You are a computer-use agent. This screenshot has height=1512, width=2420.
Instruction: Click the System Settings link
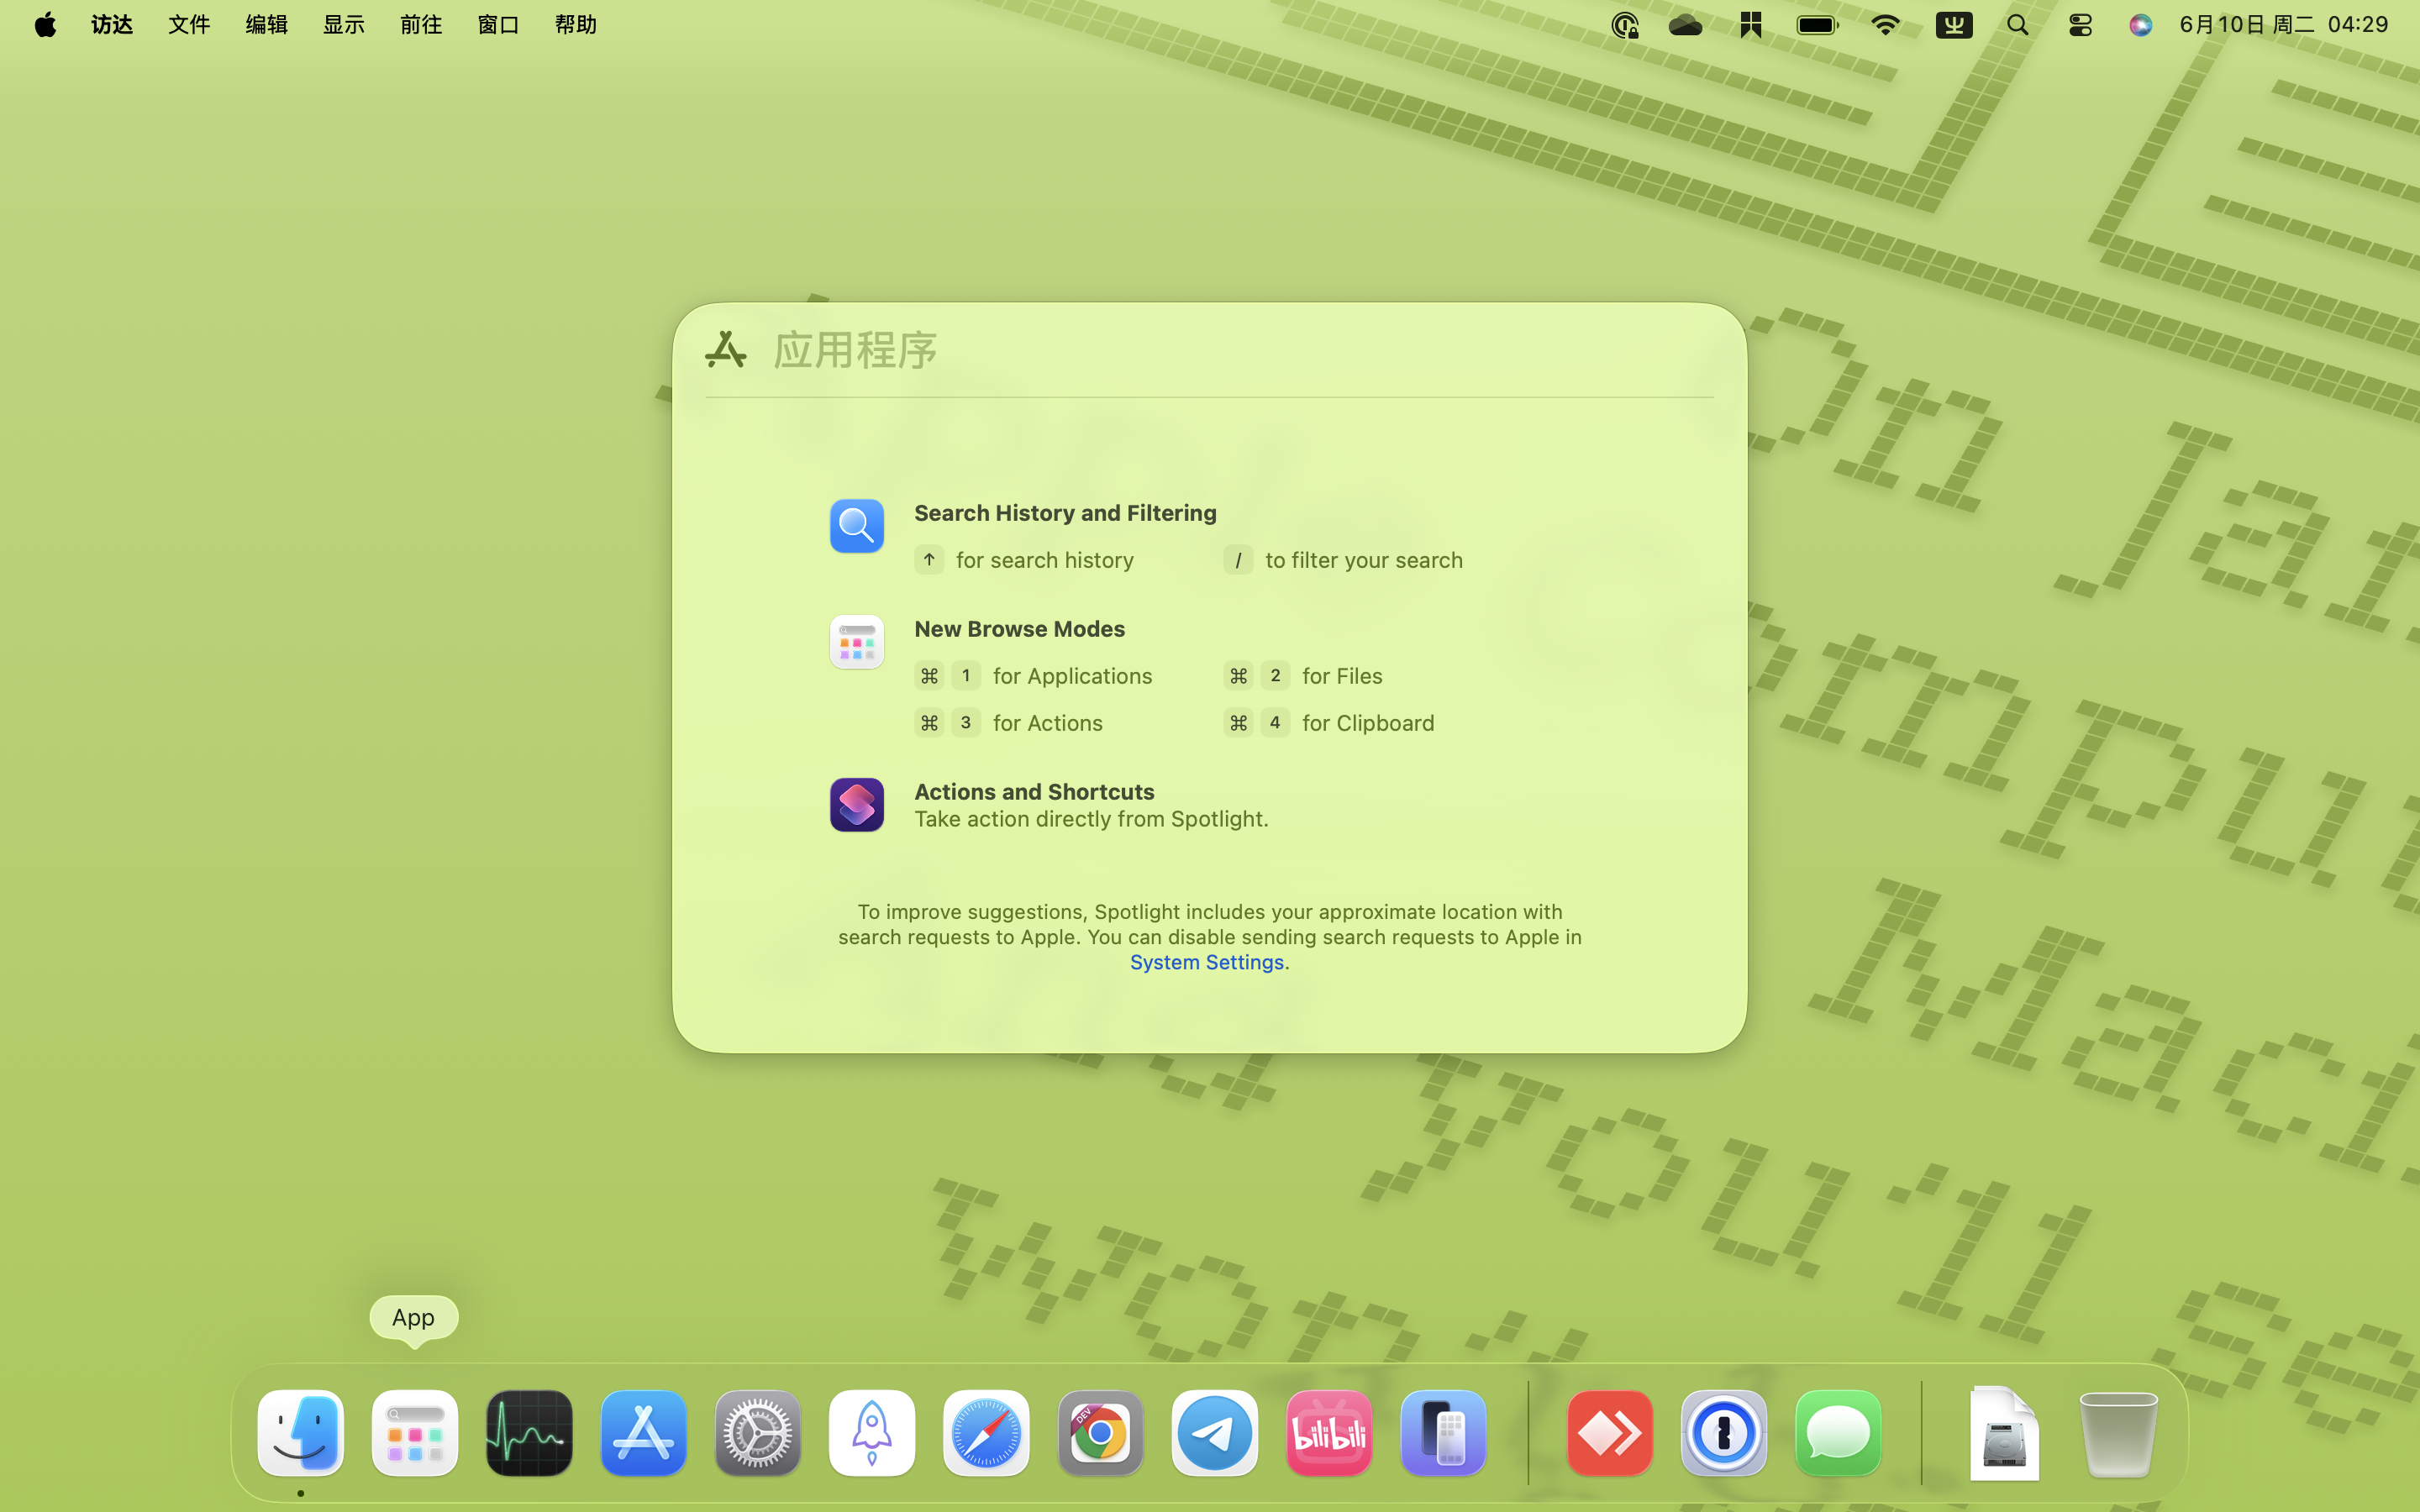(x=1206, y=962)
